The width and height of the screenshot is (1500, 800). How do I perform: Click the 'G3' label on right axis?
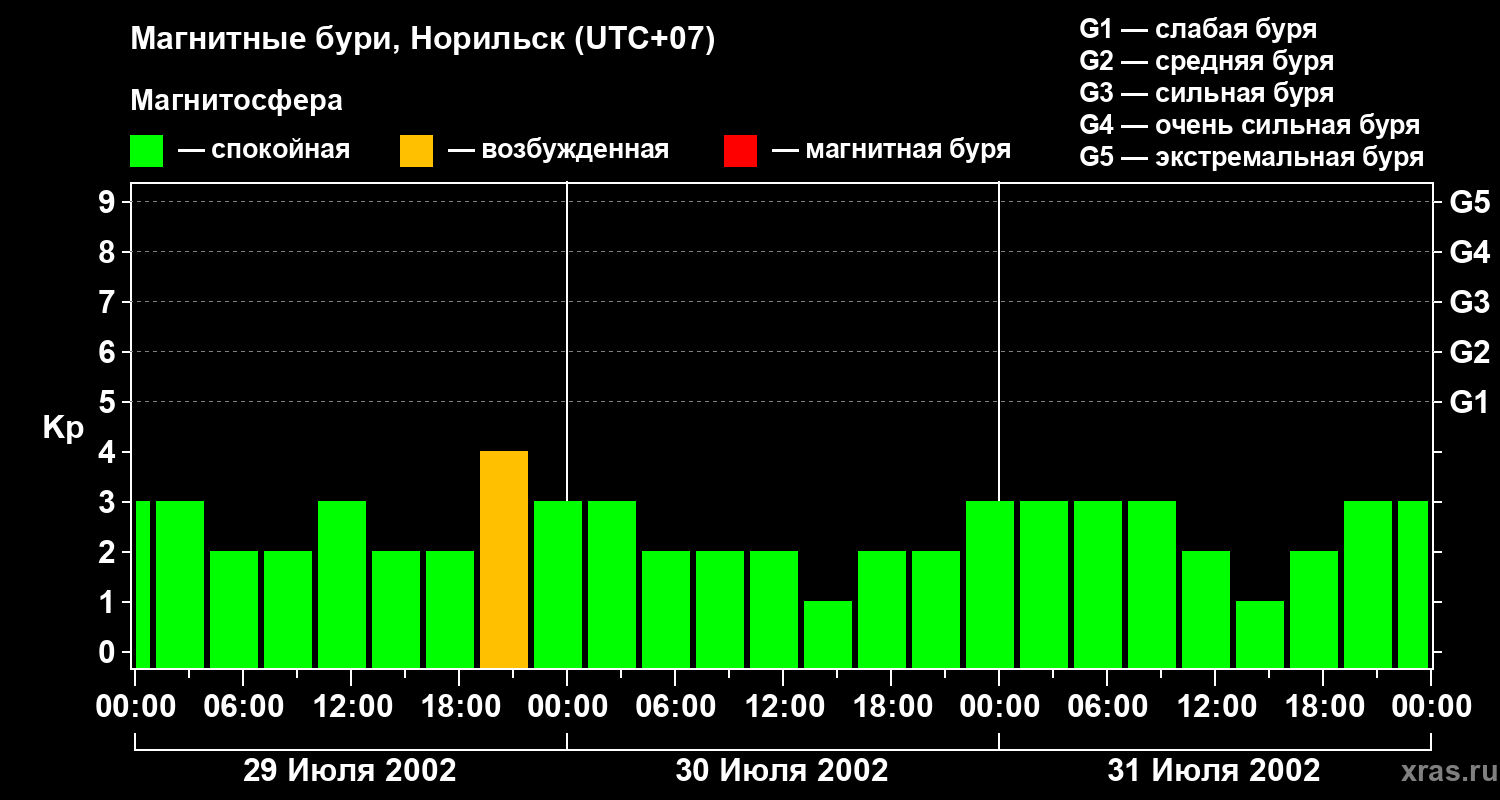tap(1469, 302)
